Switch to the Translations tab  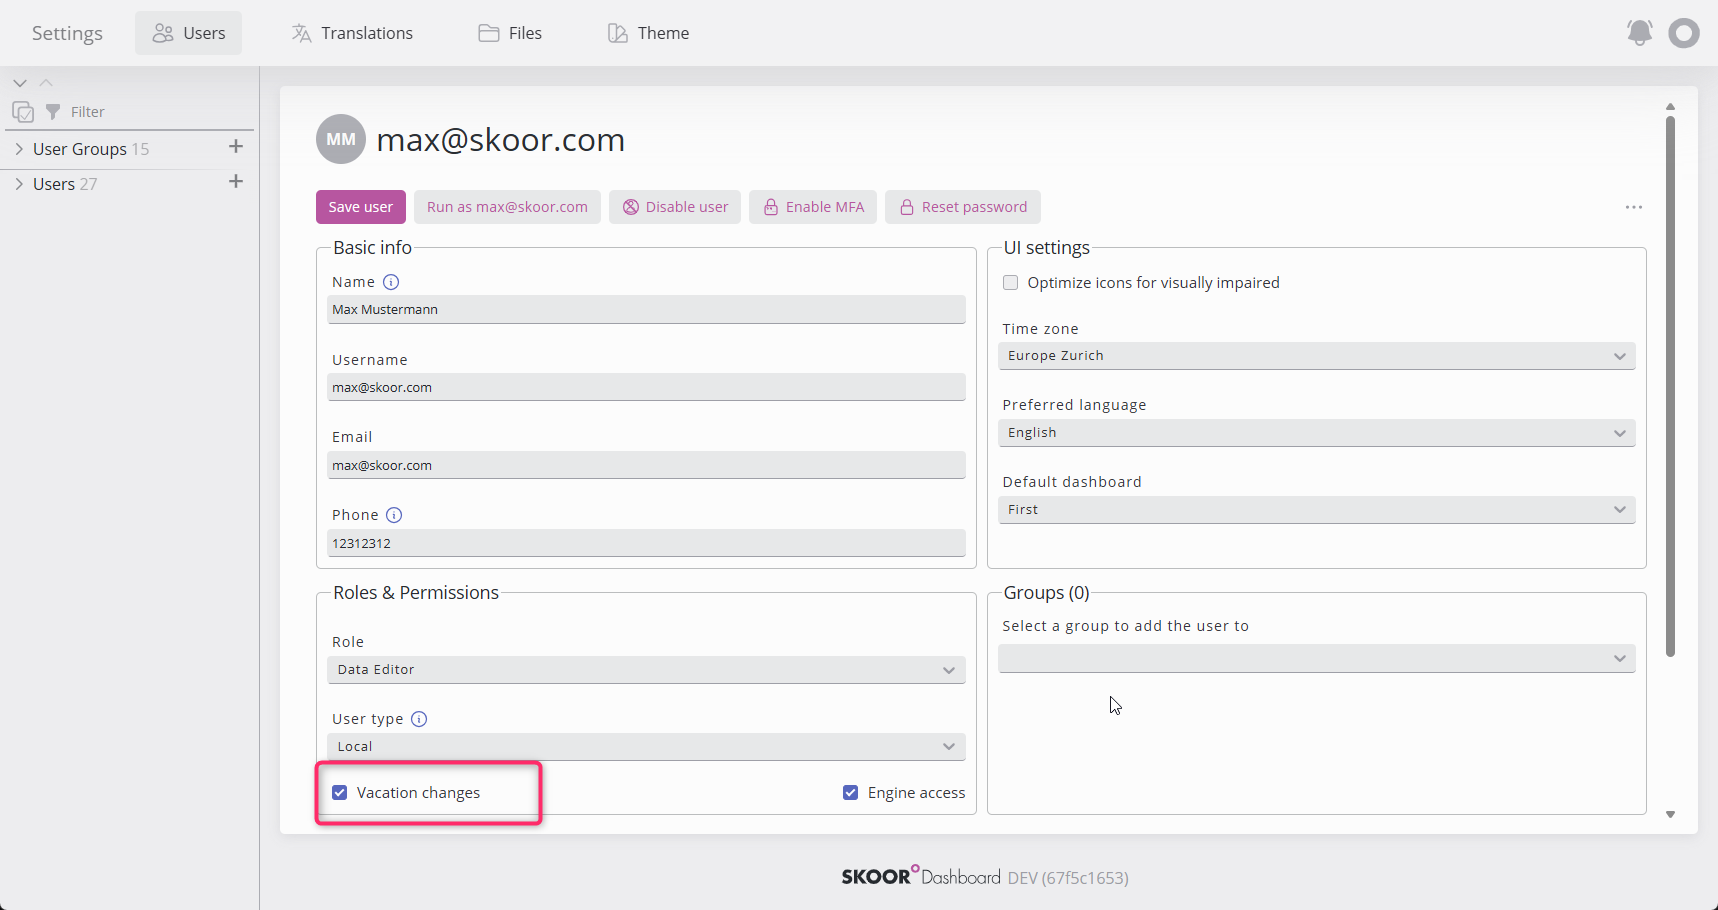point(352,33)
